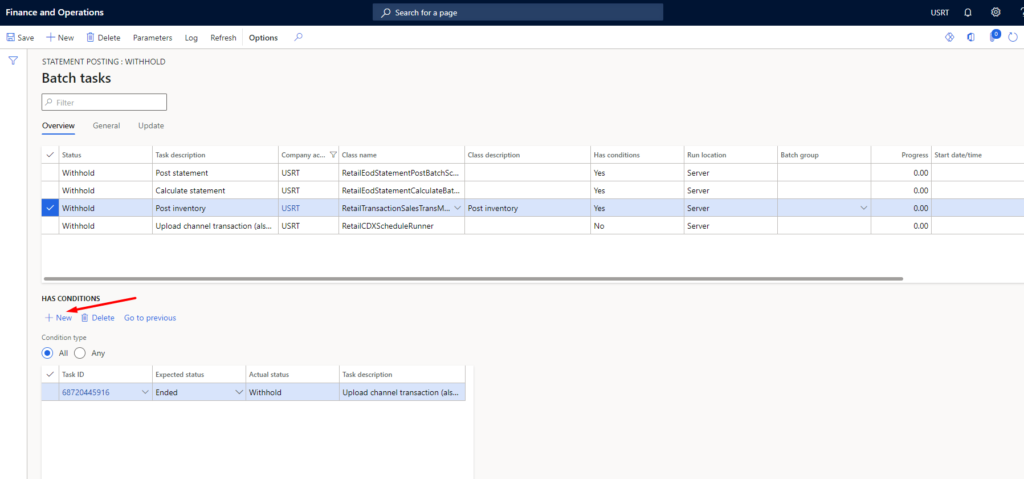
Task: Click the Search for a page box
Action: coord(518,12)
